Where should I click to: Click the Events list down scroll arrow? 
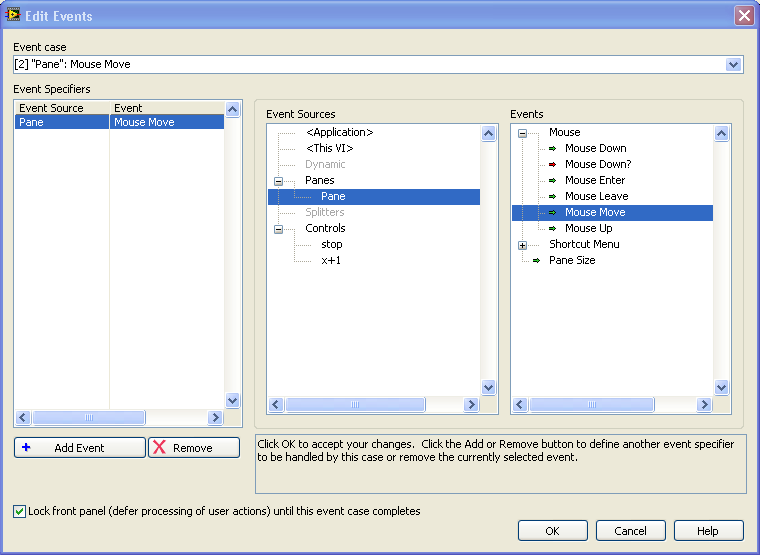pos(722,387)
